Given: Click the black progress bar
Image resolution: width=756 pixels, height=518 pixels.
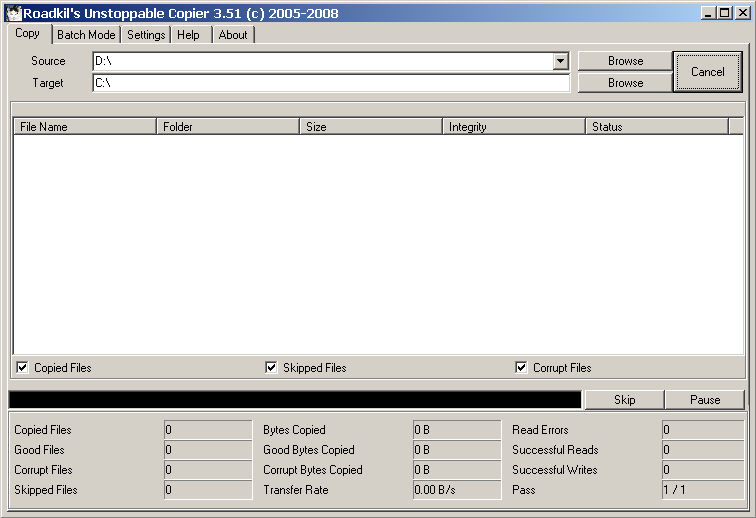Looking at the screenshot, I should tap(295, 400).
